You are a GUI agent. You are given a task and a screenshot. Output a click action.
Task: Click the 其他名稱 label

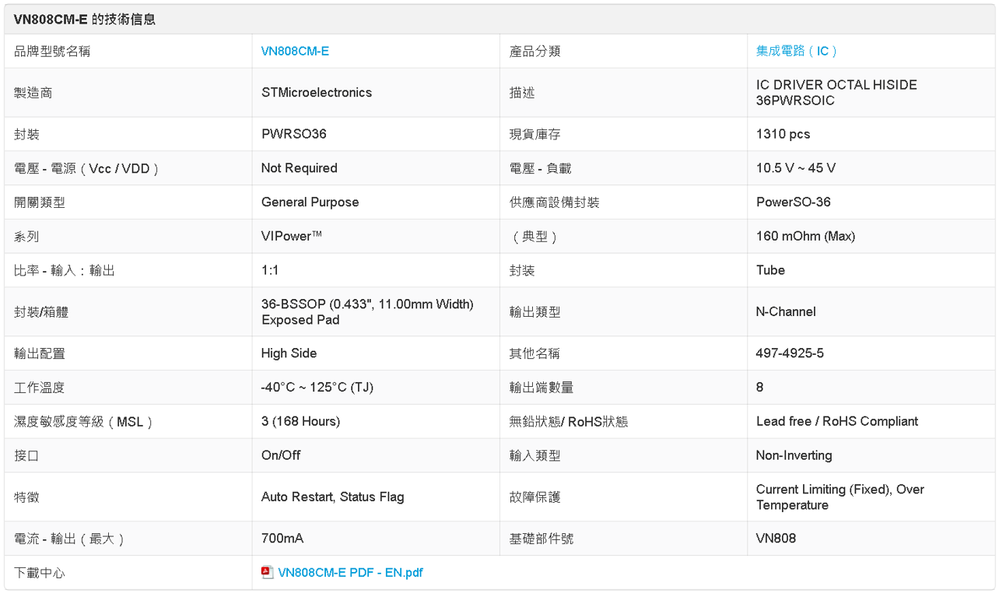pos(535,353)
